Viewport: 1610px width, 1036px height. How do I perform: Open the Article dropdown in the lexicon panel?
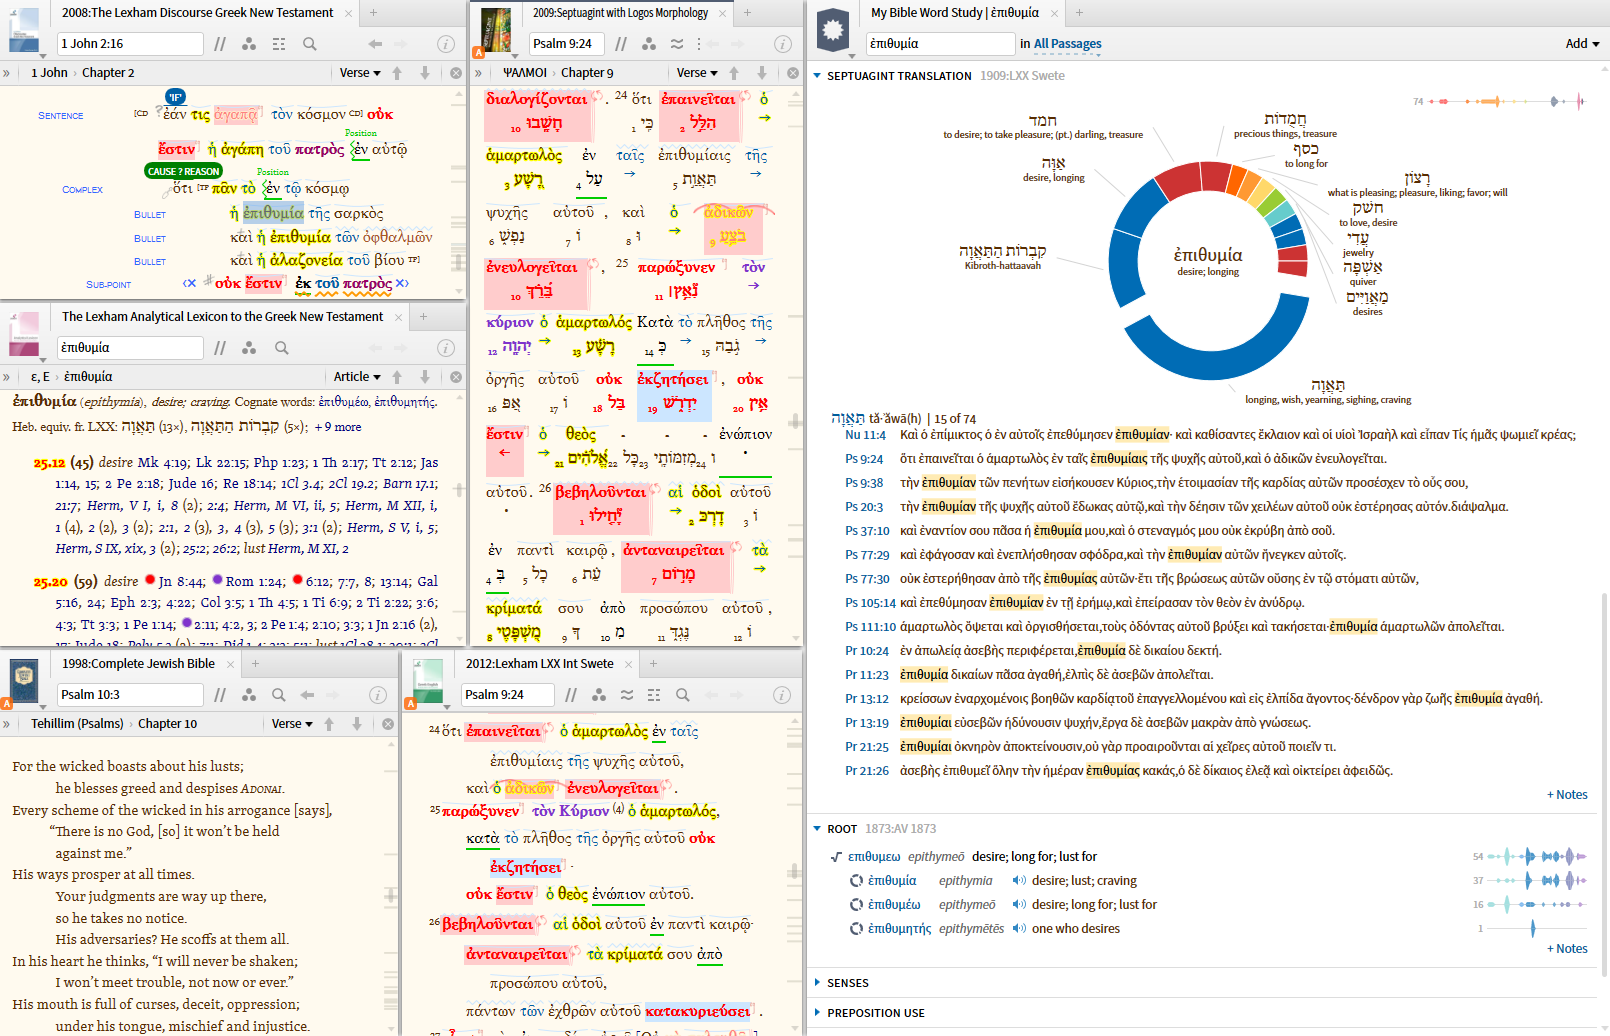coord(357,377)
